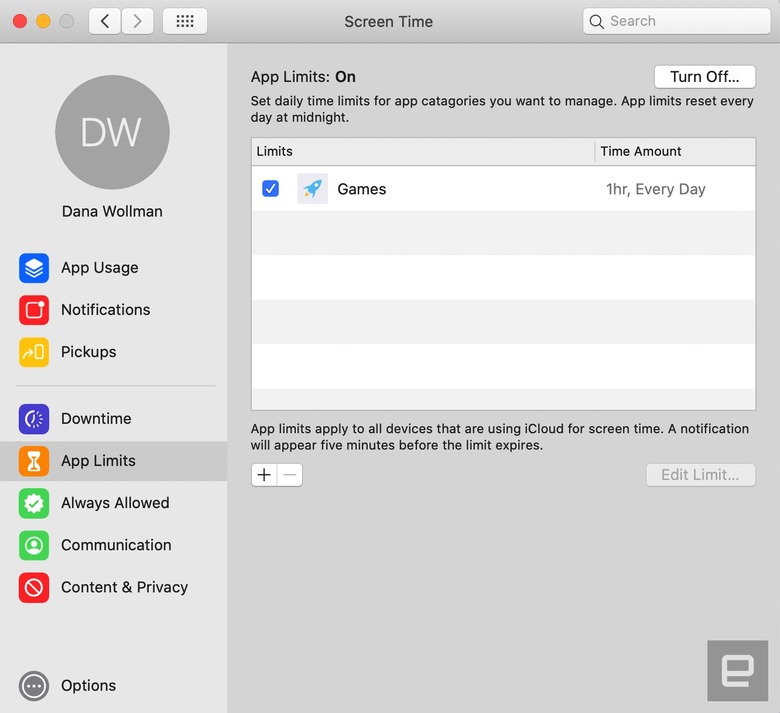Open the App Usage icon in sidebar

point(34,268)
